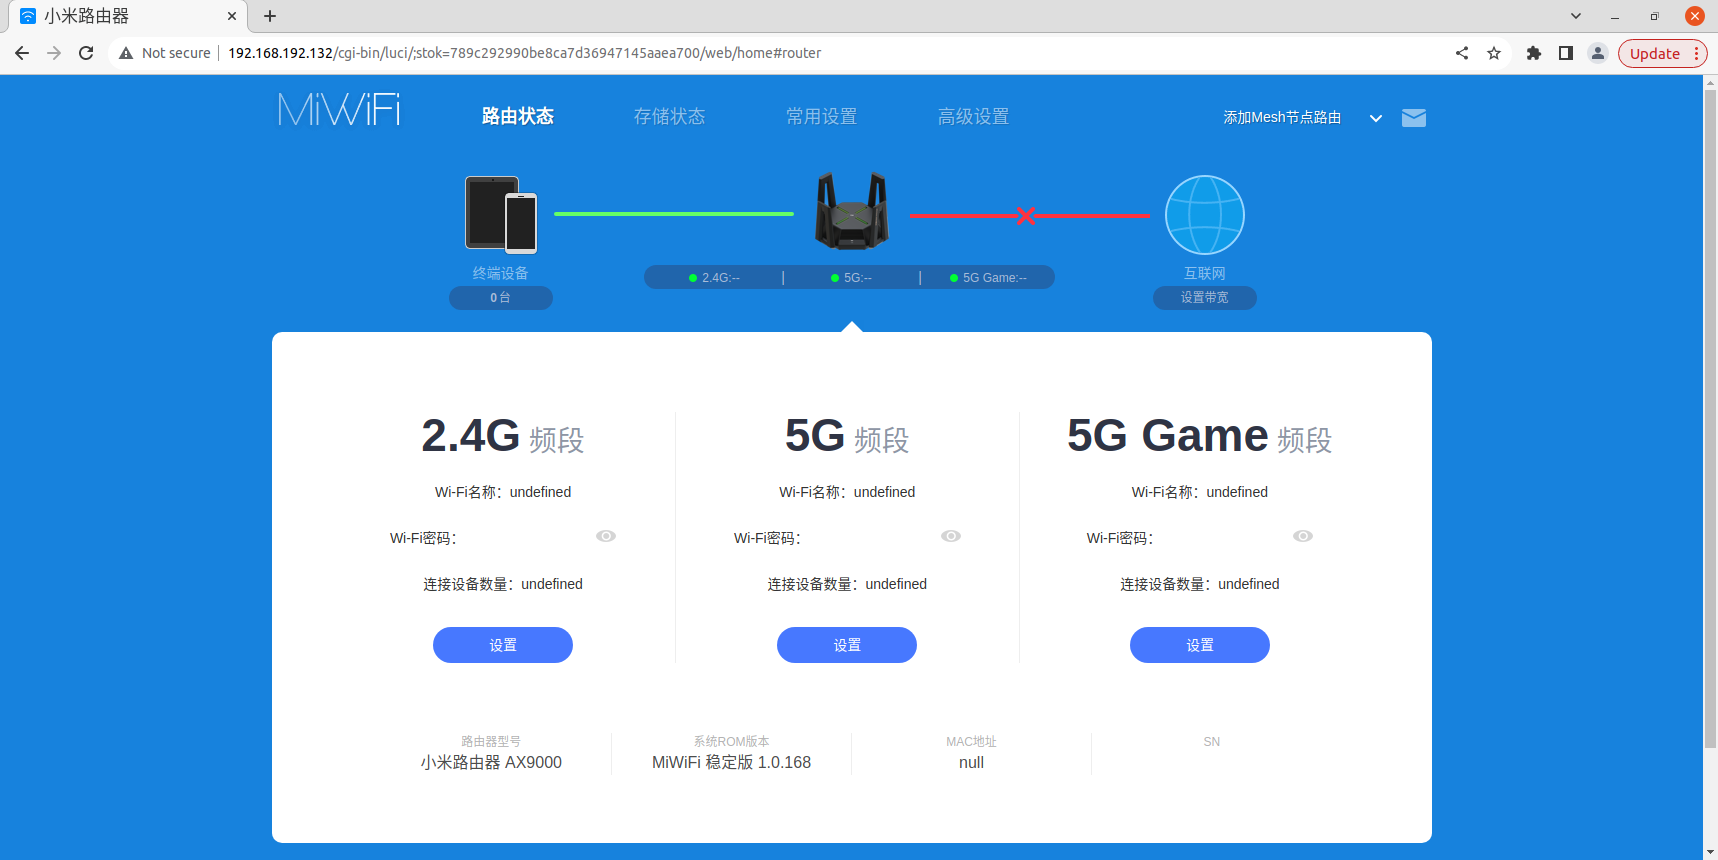
Task: Open the 路由状态 tab
Action: pos(518,116)
